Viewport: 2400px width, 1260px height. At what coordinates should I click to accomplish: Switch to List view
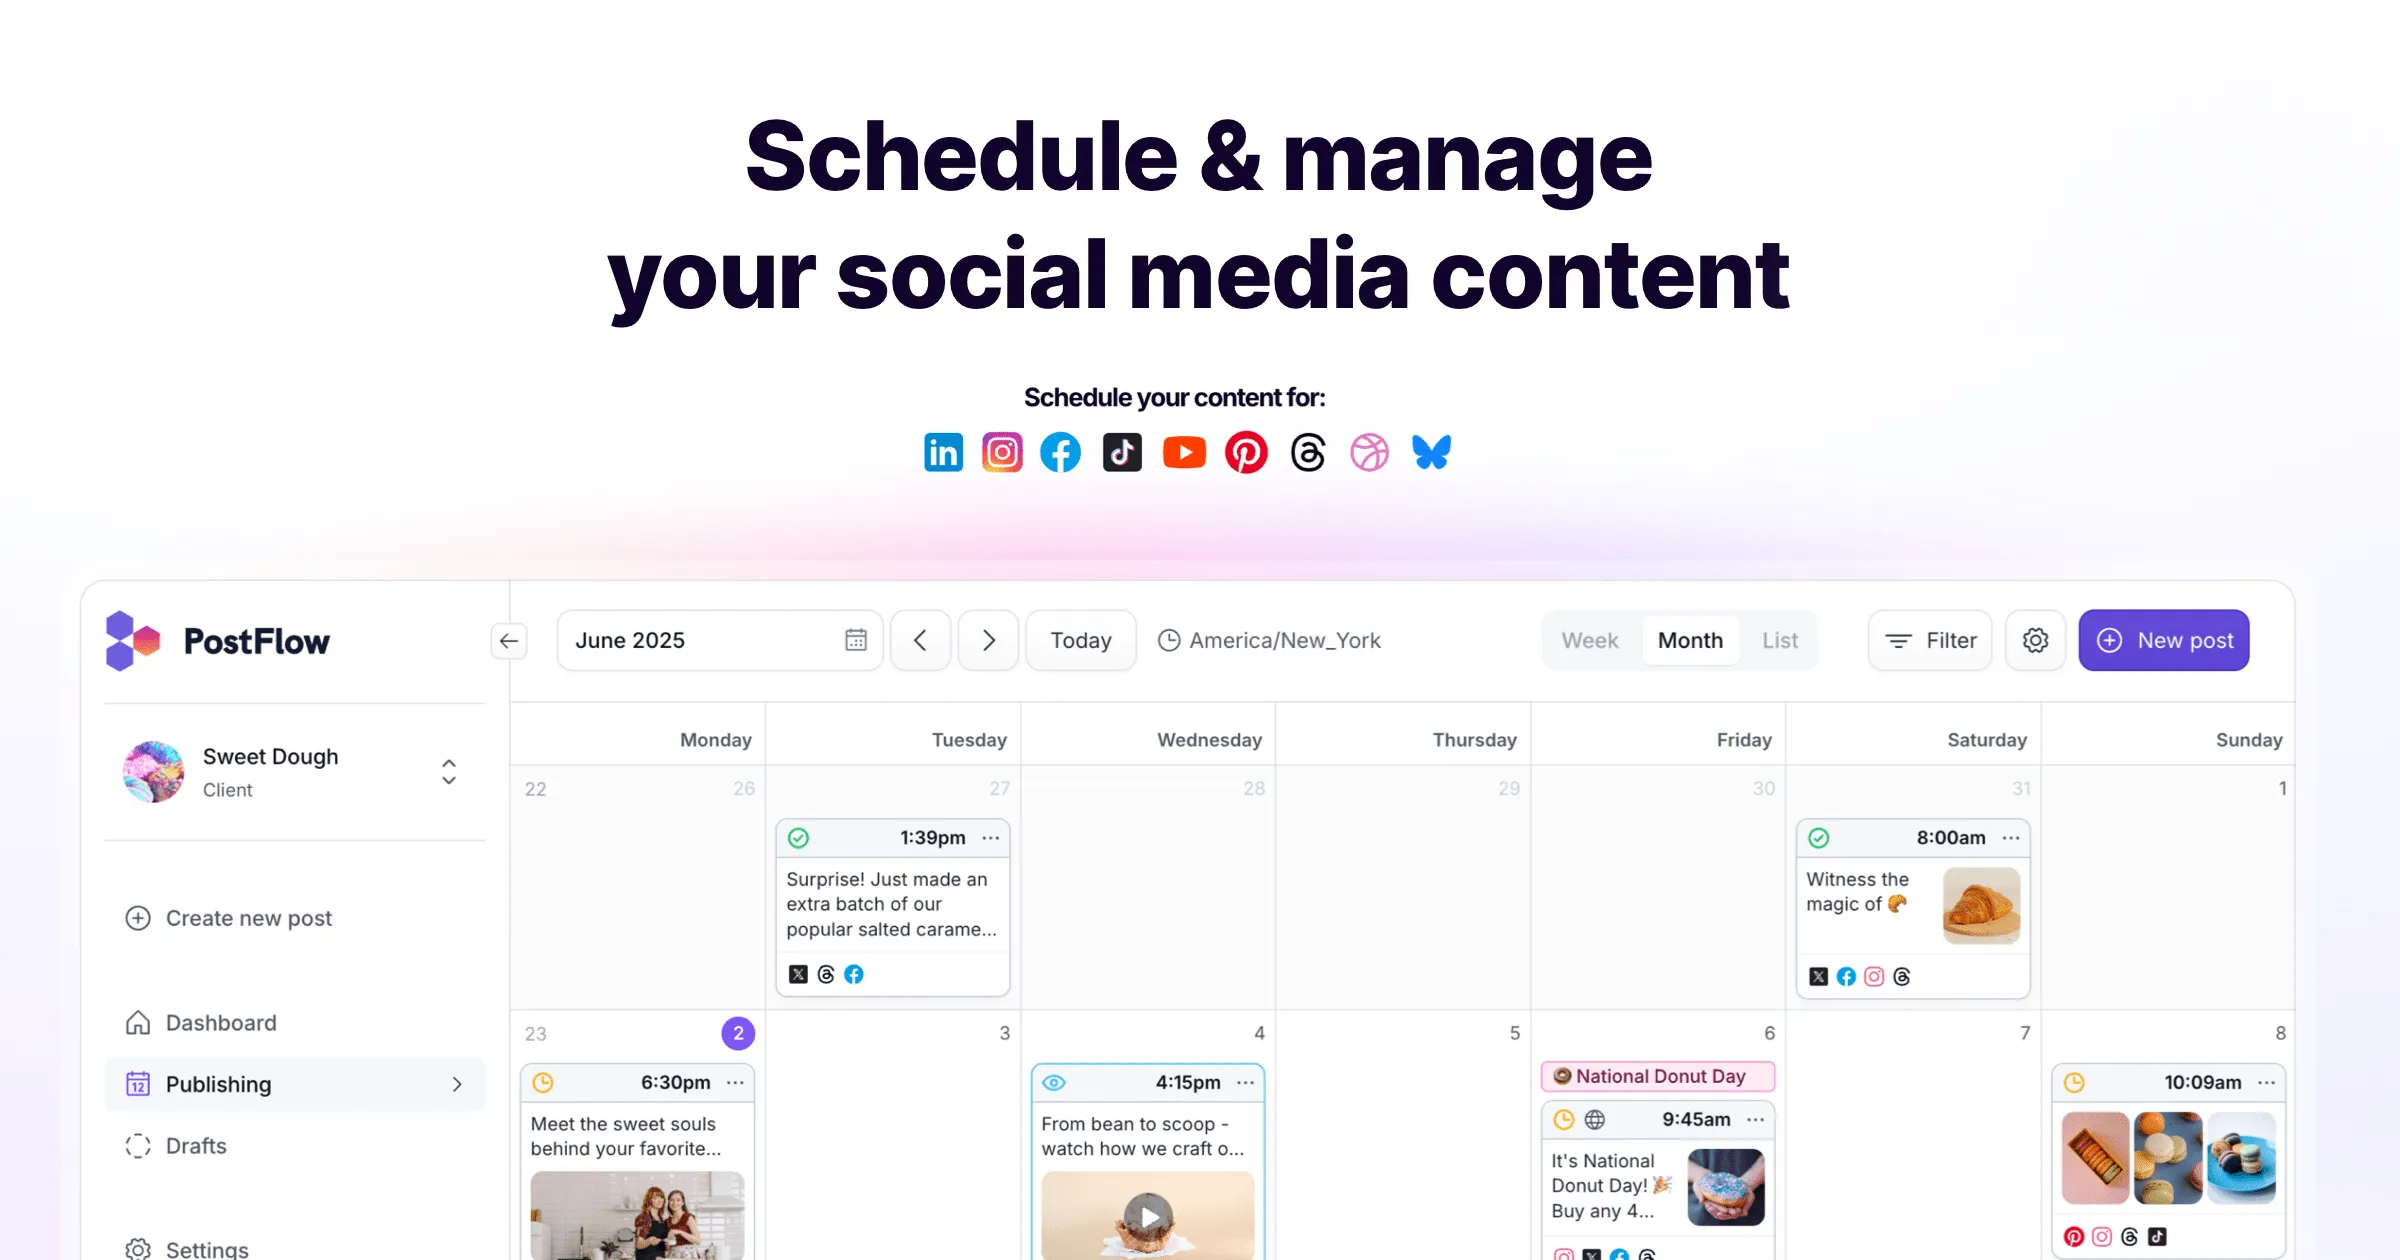[x=1779, y=640]
